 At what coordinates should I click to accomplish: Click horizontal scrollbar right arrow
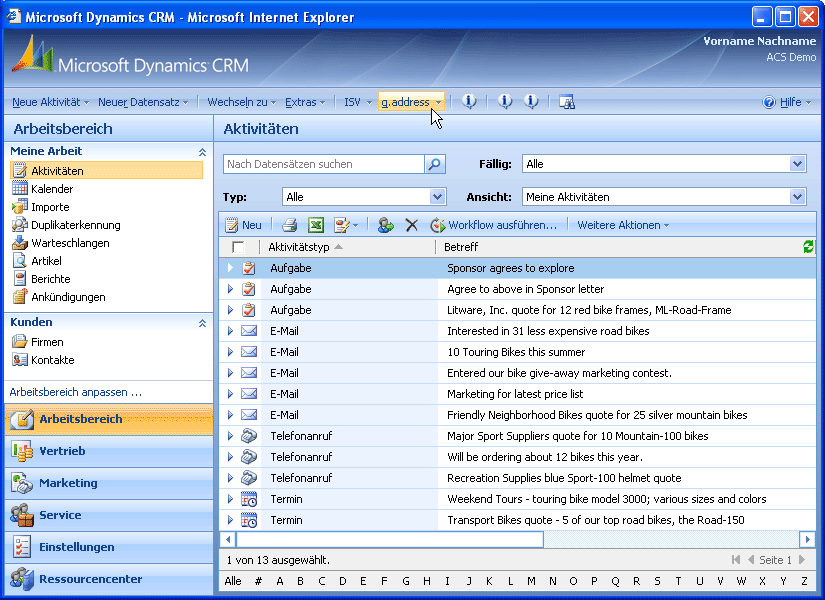tap(808, 539)
